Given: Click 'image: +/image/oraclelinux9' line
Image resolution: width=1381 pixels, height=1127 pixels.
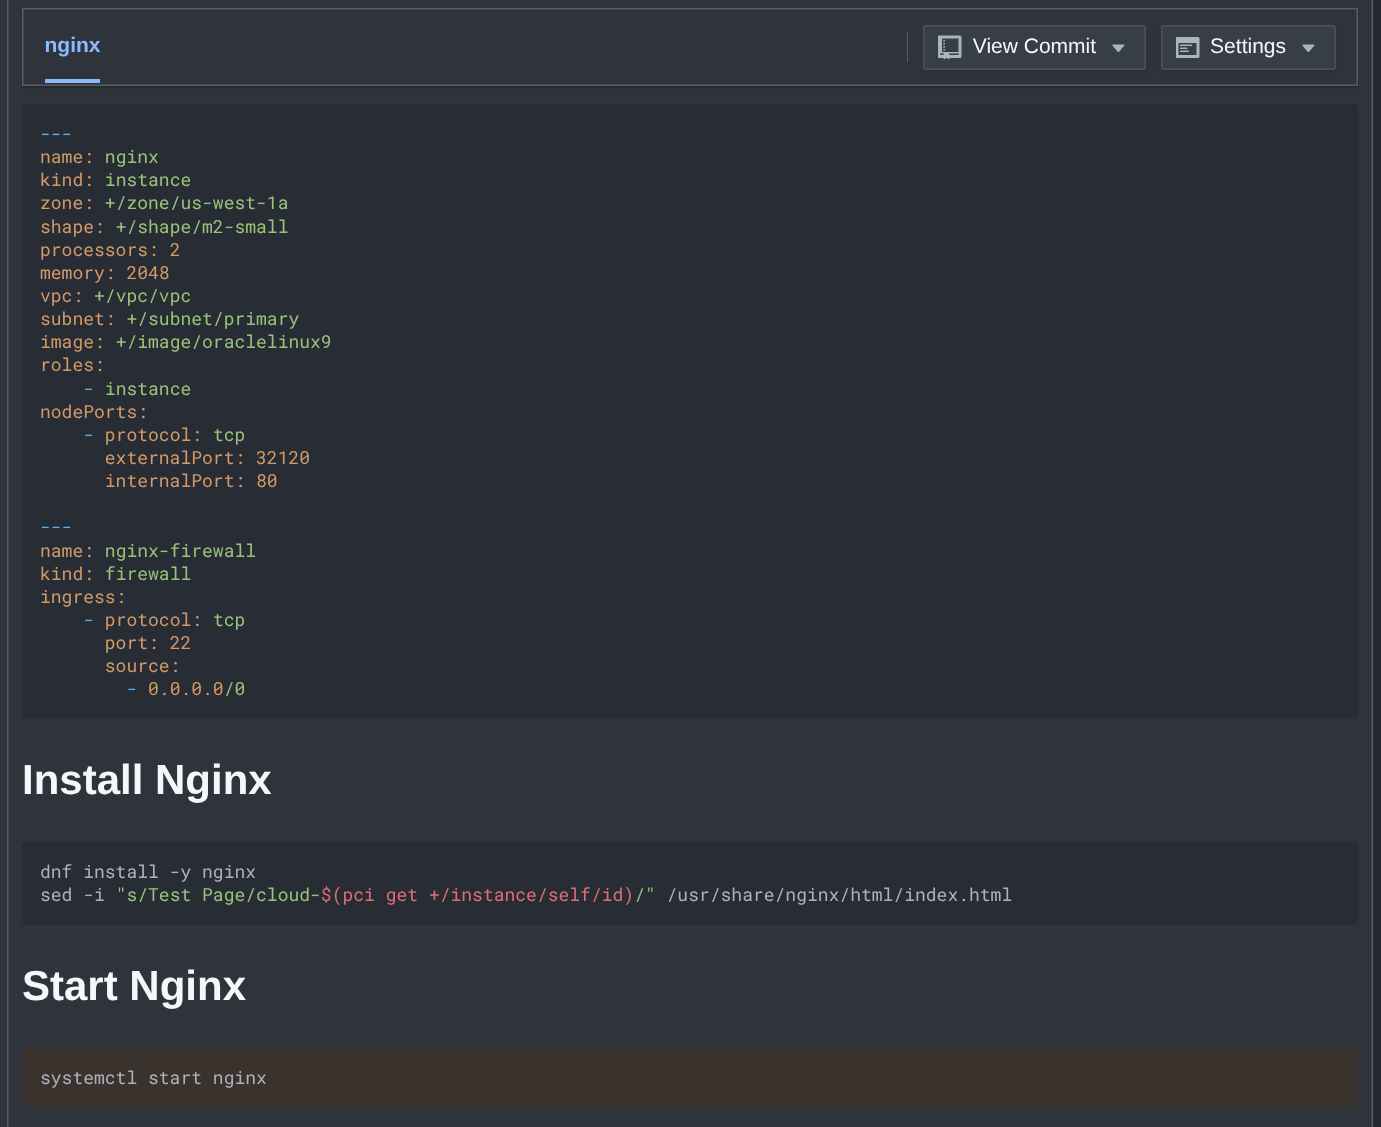Looking at the screenshot, I should (185, 342).
